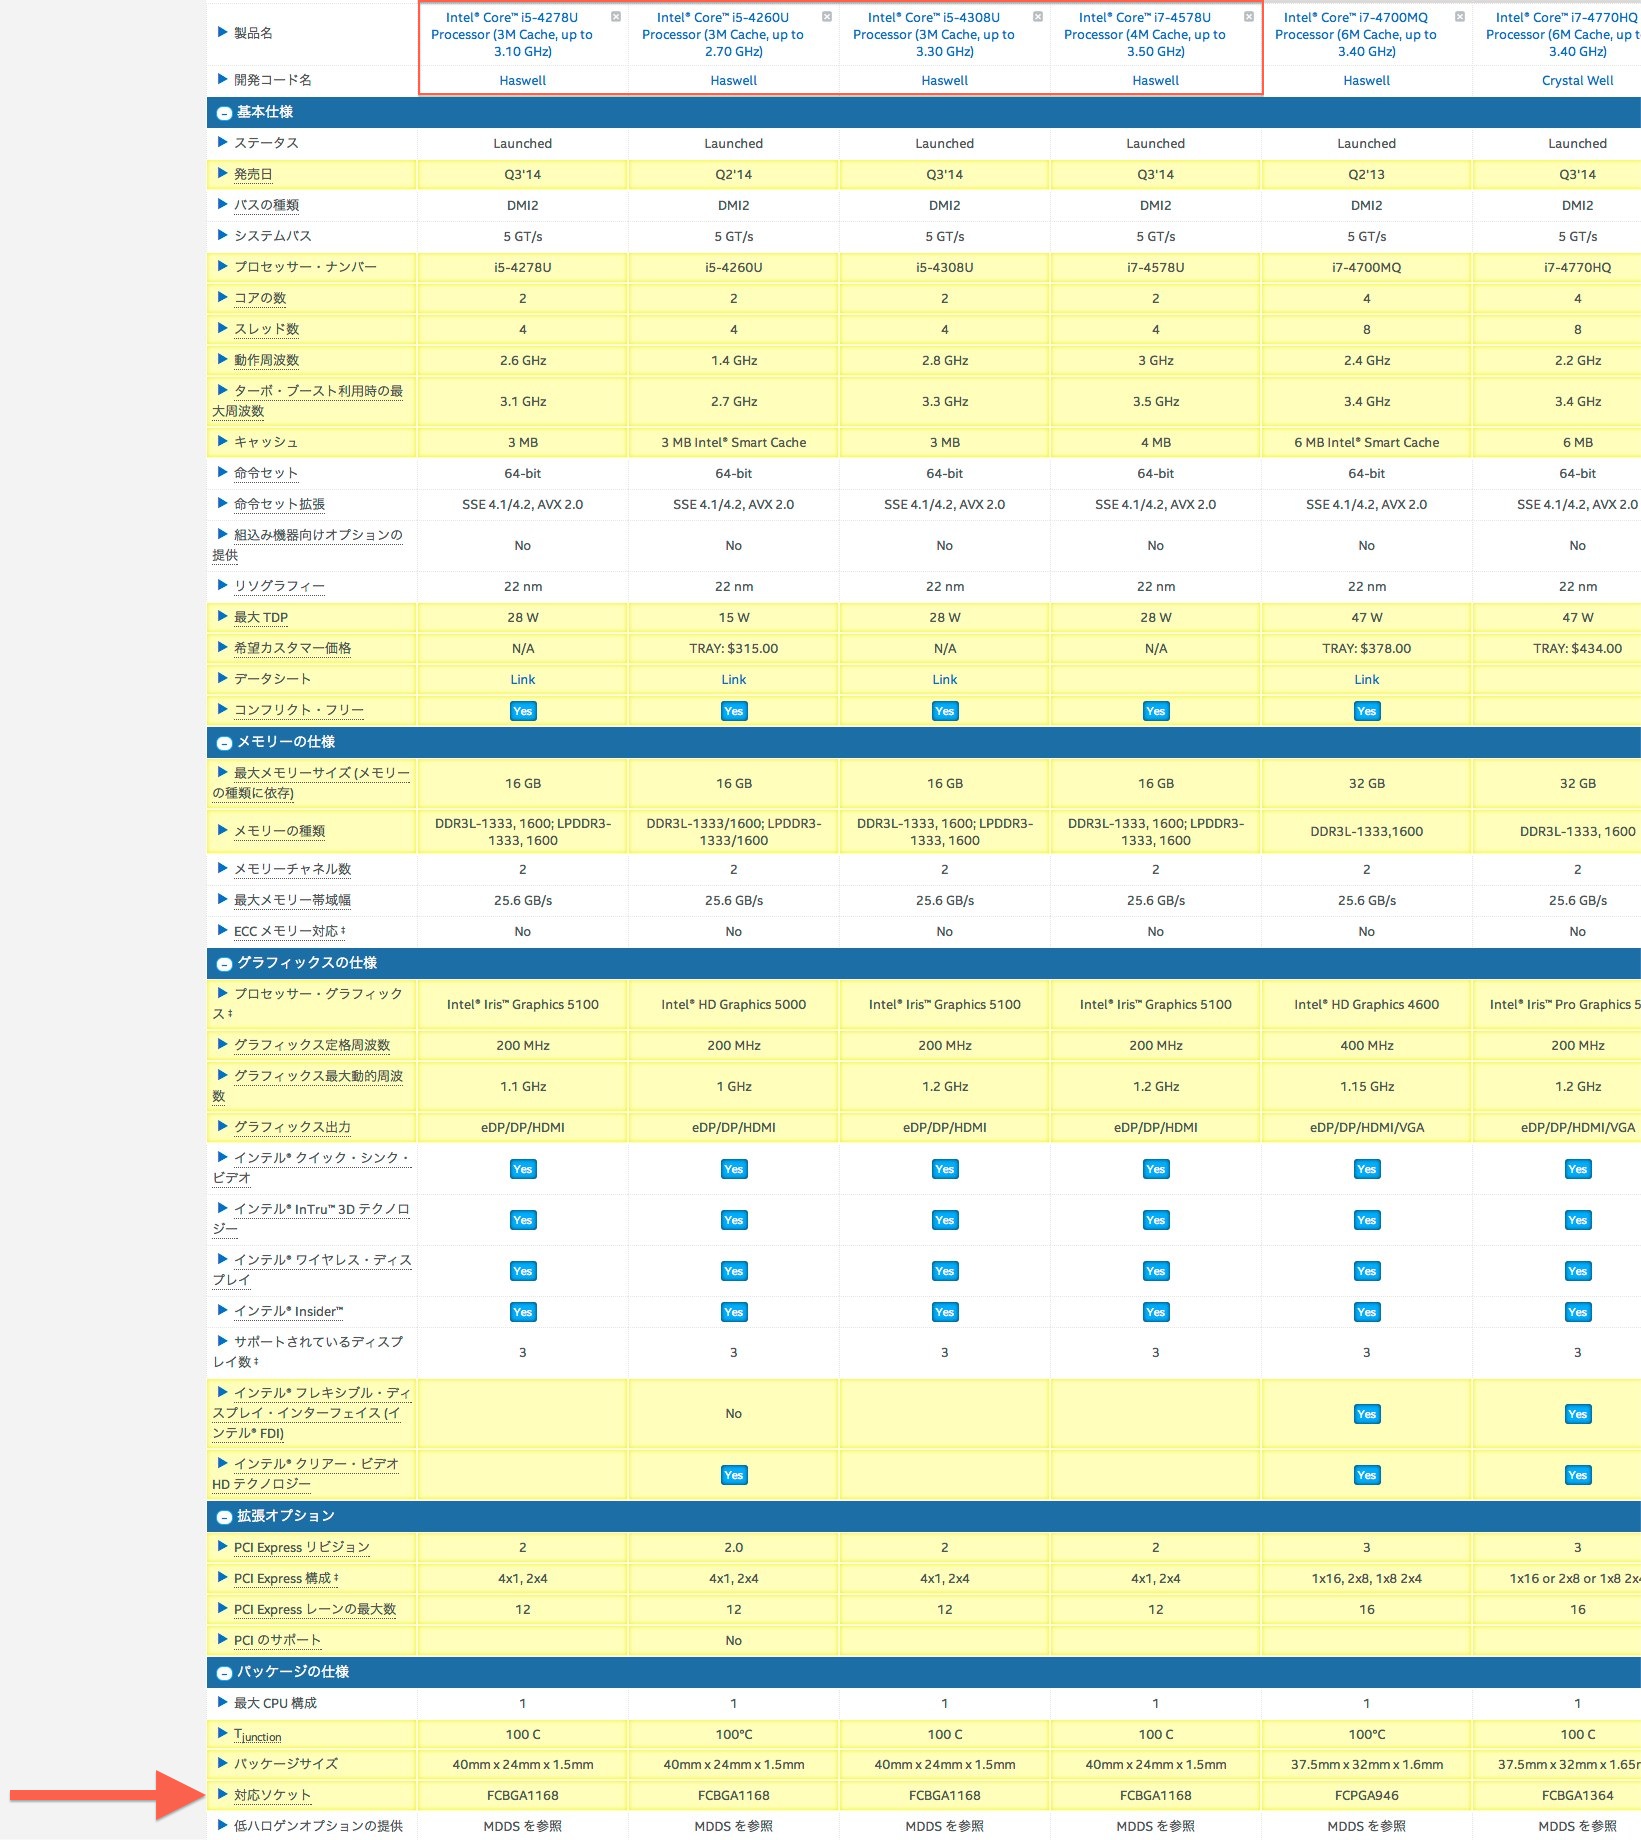The width and height of the screenshot is (1641, 1840).
Task: Open the Intel Core i5-4308U Processor product link
Action: click(x=934, y=34)
